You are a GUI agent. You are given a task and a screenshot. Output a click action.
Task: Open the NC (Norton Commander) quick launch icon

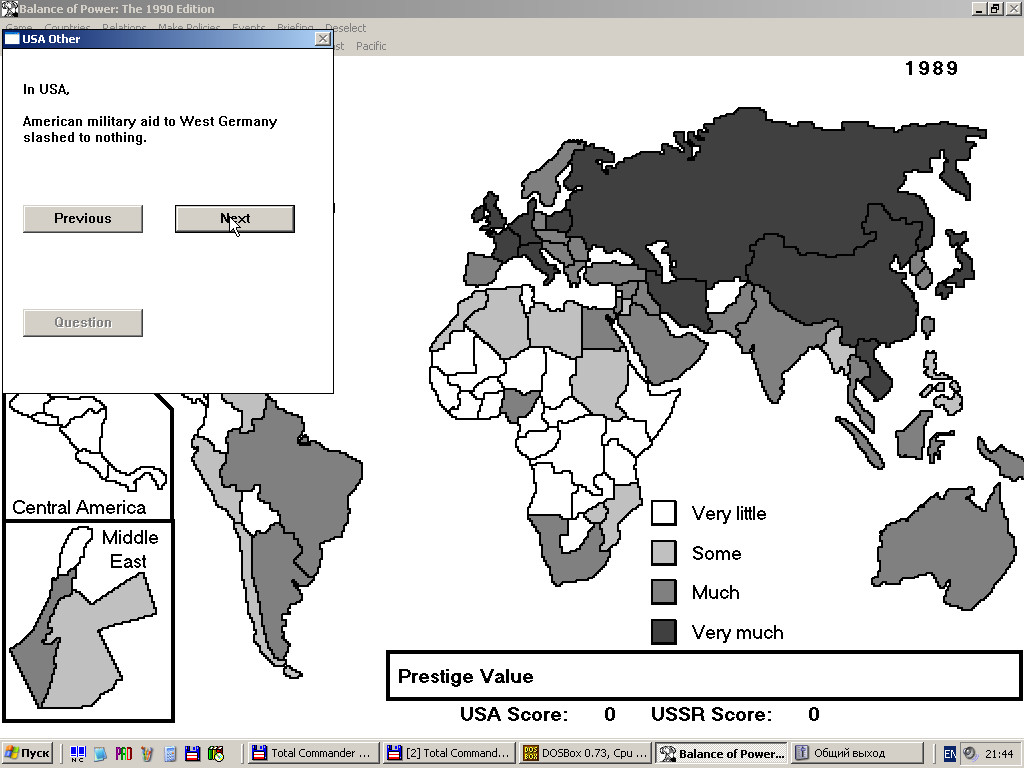tap(78, 753)
